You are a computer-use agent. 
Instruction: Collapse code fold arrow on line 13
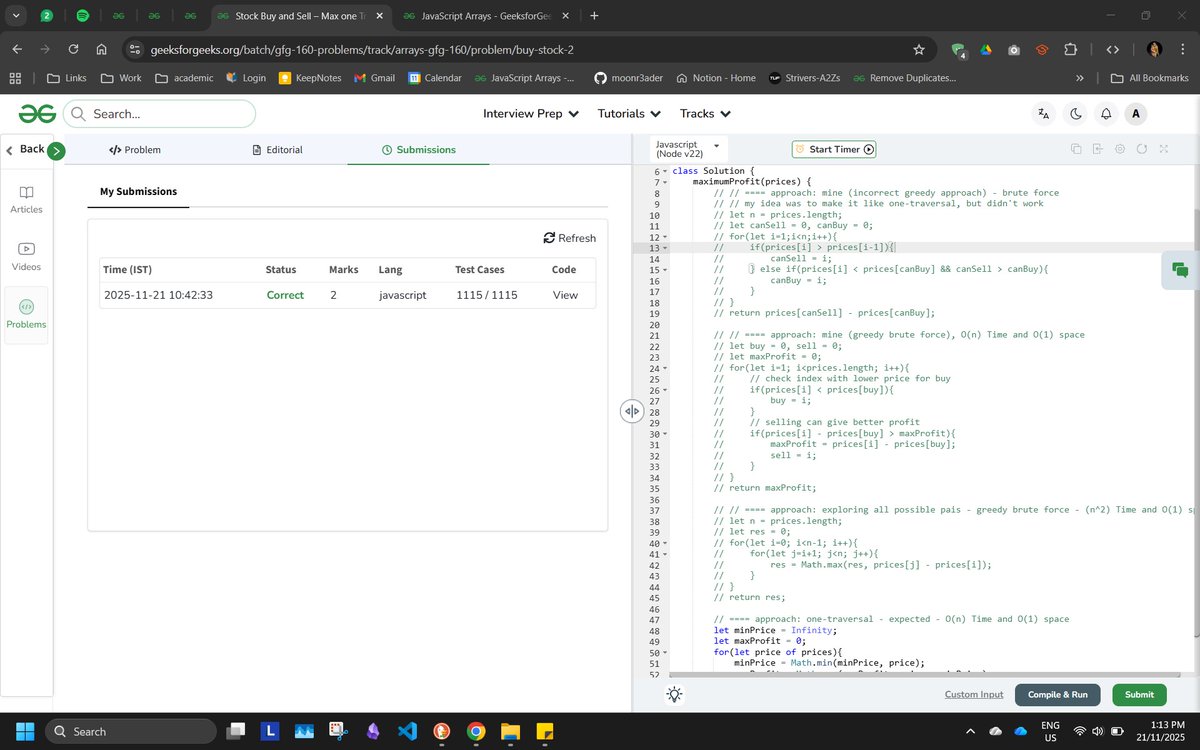point(664,248)
